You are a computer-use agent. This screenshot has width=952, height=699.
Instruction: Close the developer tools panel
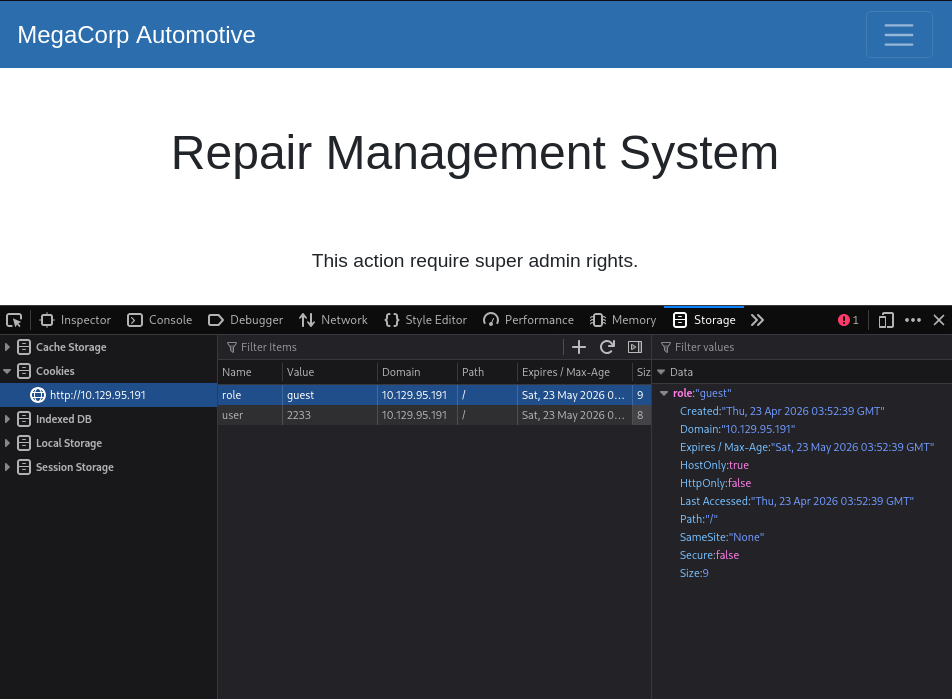(939, 320)
